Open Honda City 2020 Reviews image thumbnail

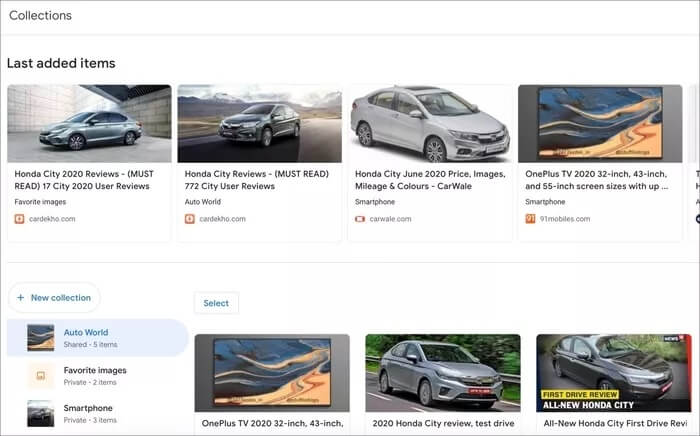point(89,124)
